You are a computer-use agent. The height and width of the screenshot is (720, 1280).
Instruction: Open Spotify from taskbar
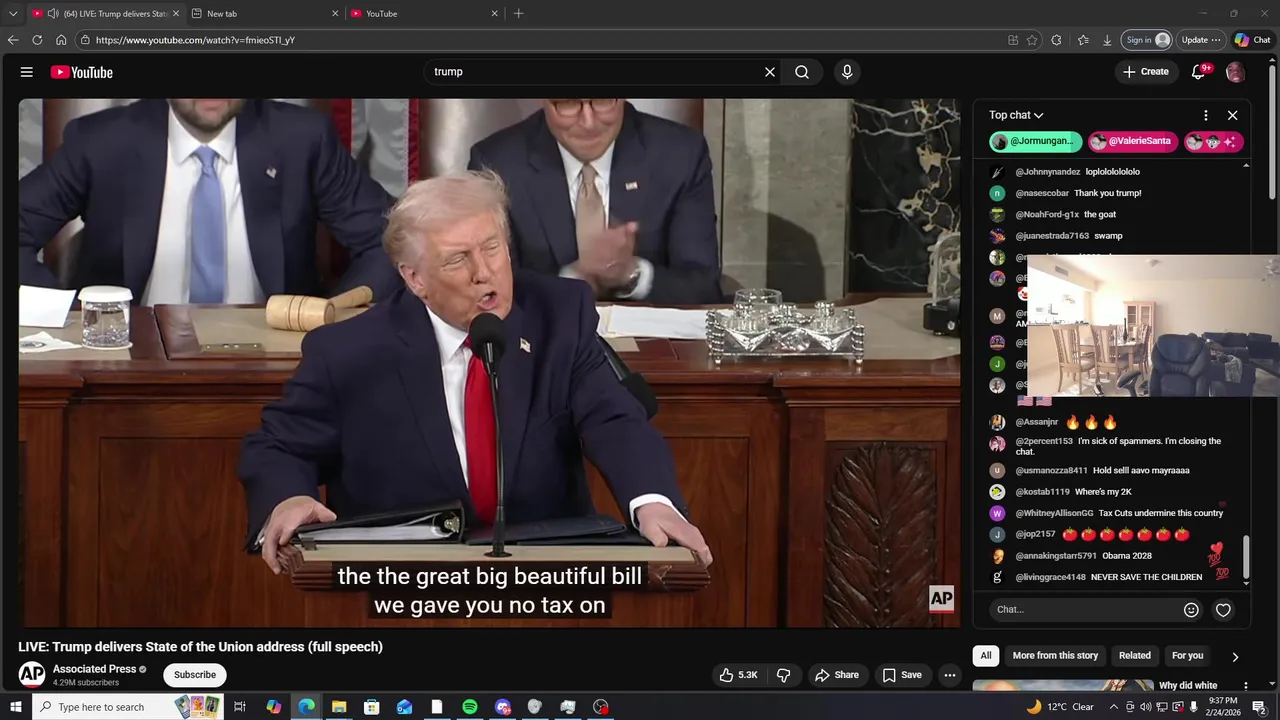(x=470, y=707)
